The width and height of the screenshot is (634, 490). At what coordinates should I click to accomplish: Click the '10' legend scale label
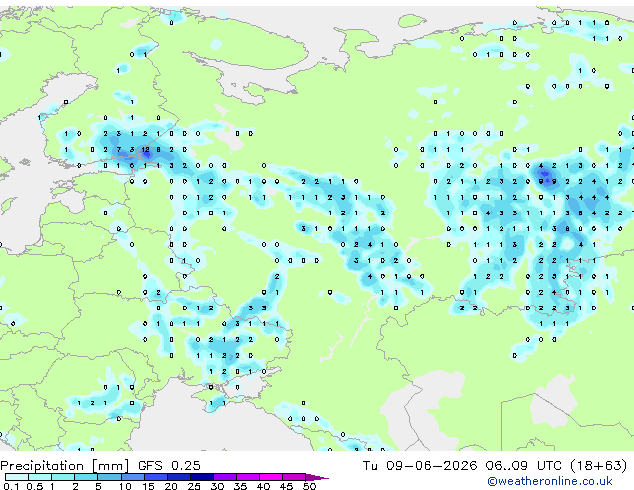[125, 486]
